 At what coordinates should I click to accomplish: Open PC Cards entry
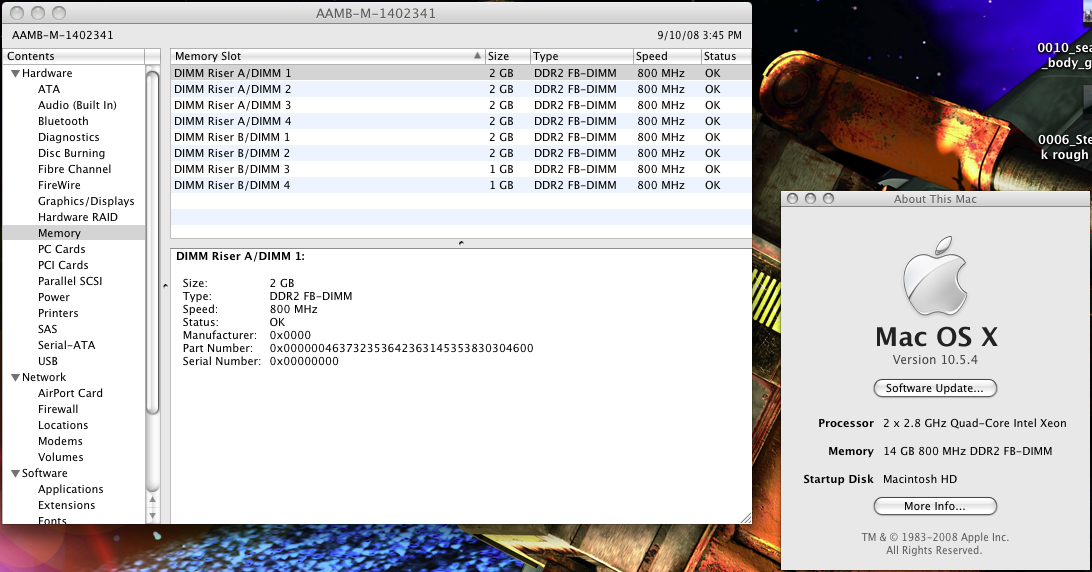tap(61, 249)
